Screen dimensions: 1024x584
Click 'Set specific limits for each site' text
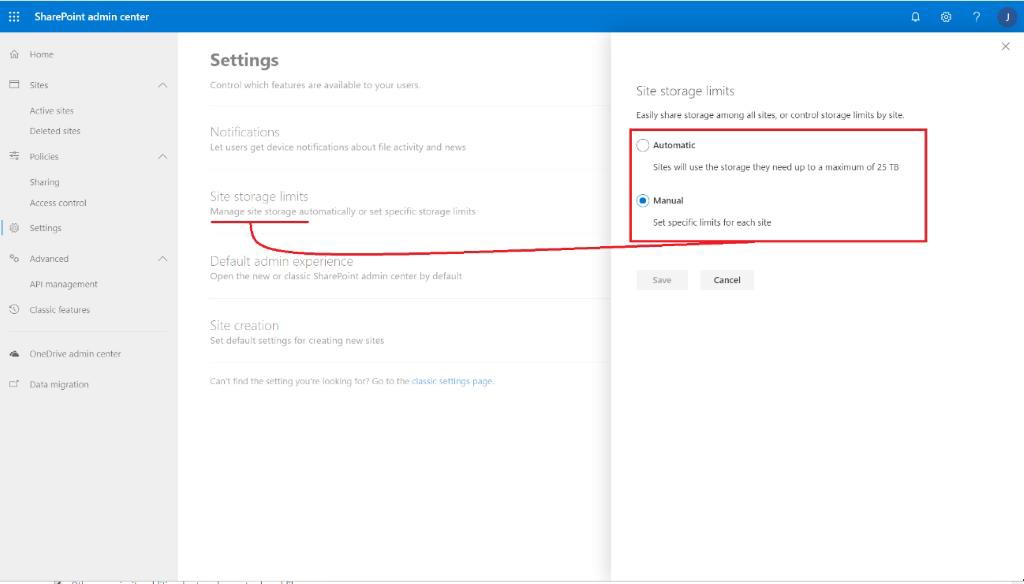tap(712, 222)
